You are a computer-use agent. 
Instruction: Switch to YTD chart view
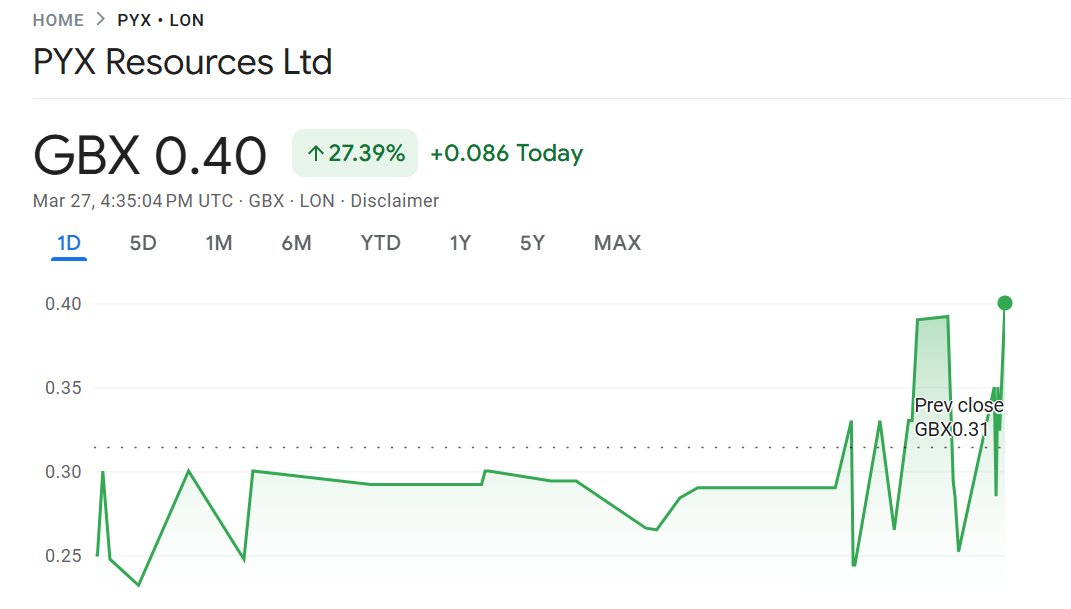click(380, 243)
